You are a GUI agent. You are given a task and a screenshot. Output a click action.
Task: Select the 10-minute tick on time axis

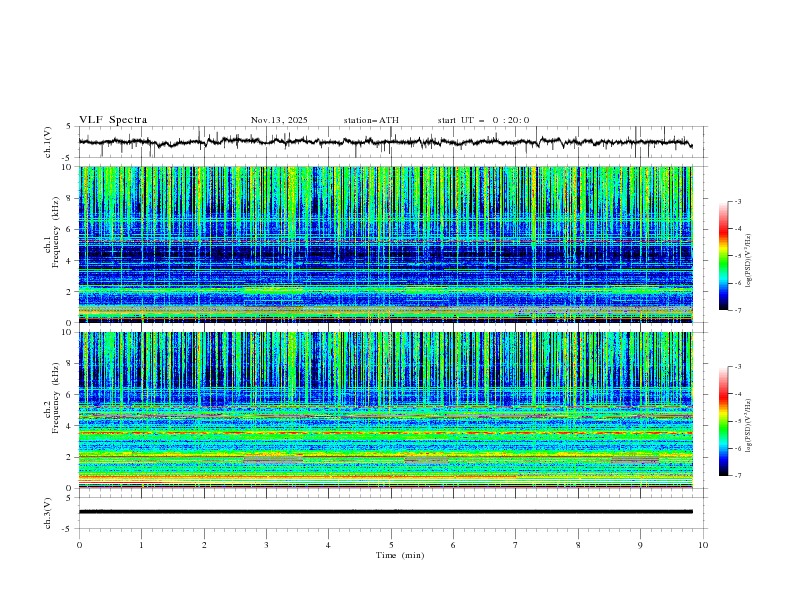[703, 544]
